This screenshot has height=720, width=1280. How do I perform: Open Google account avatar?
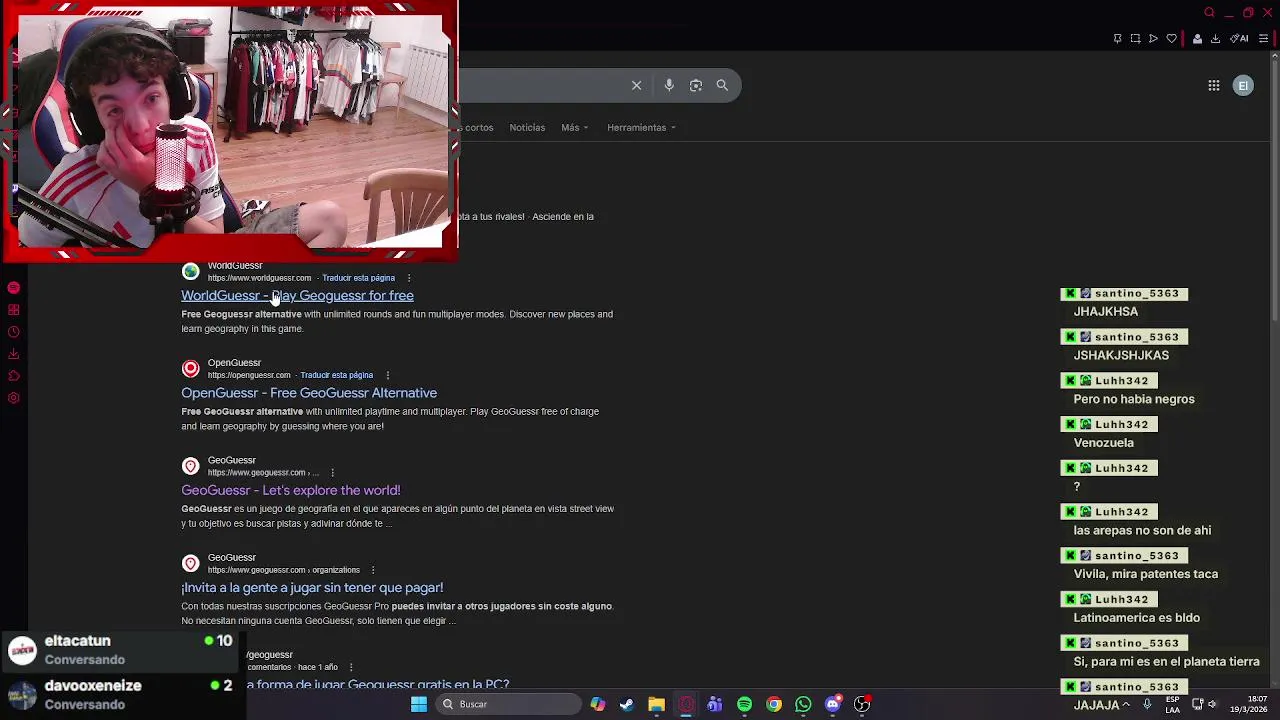1243,86
